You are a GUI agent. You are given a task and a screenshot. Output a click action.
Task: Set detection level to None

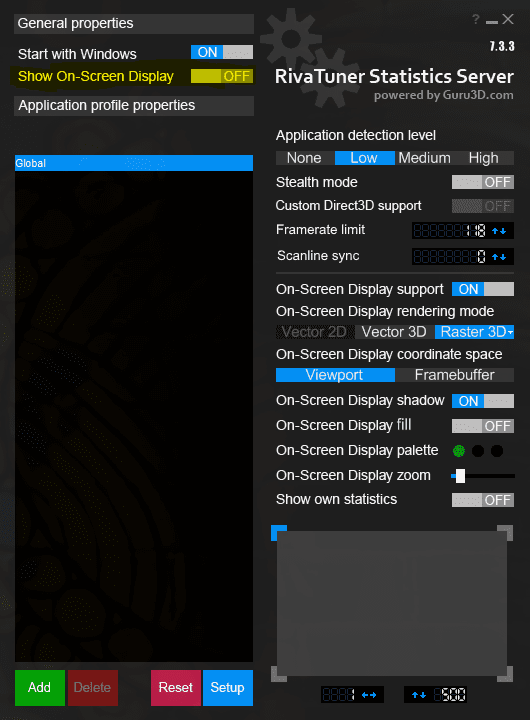tap(305, 158)
